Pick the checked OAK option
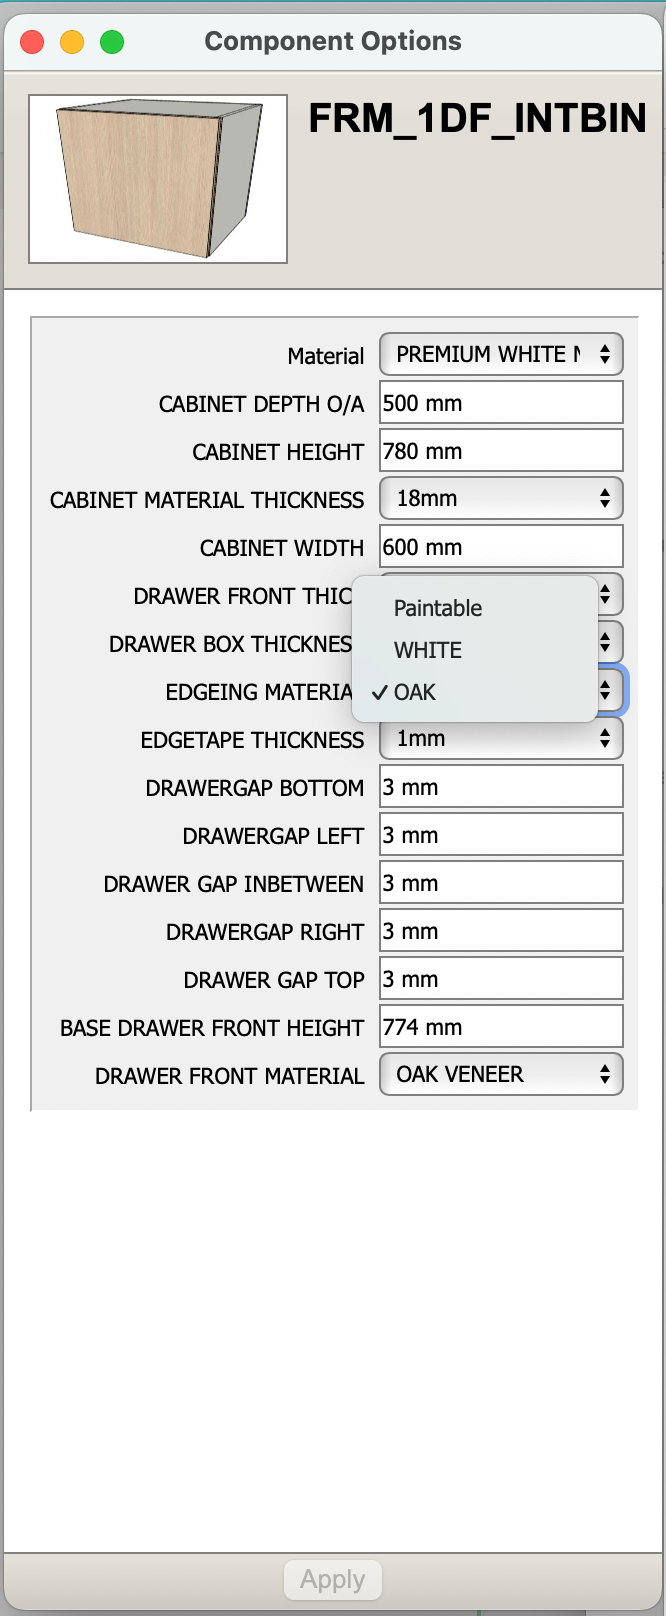 415,692
